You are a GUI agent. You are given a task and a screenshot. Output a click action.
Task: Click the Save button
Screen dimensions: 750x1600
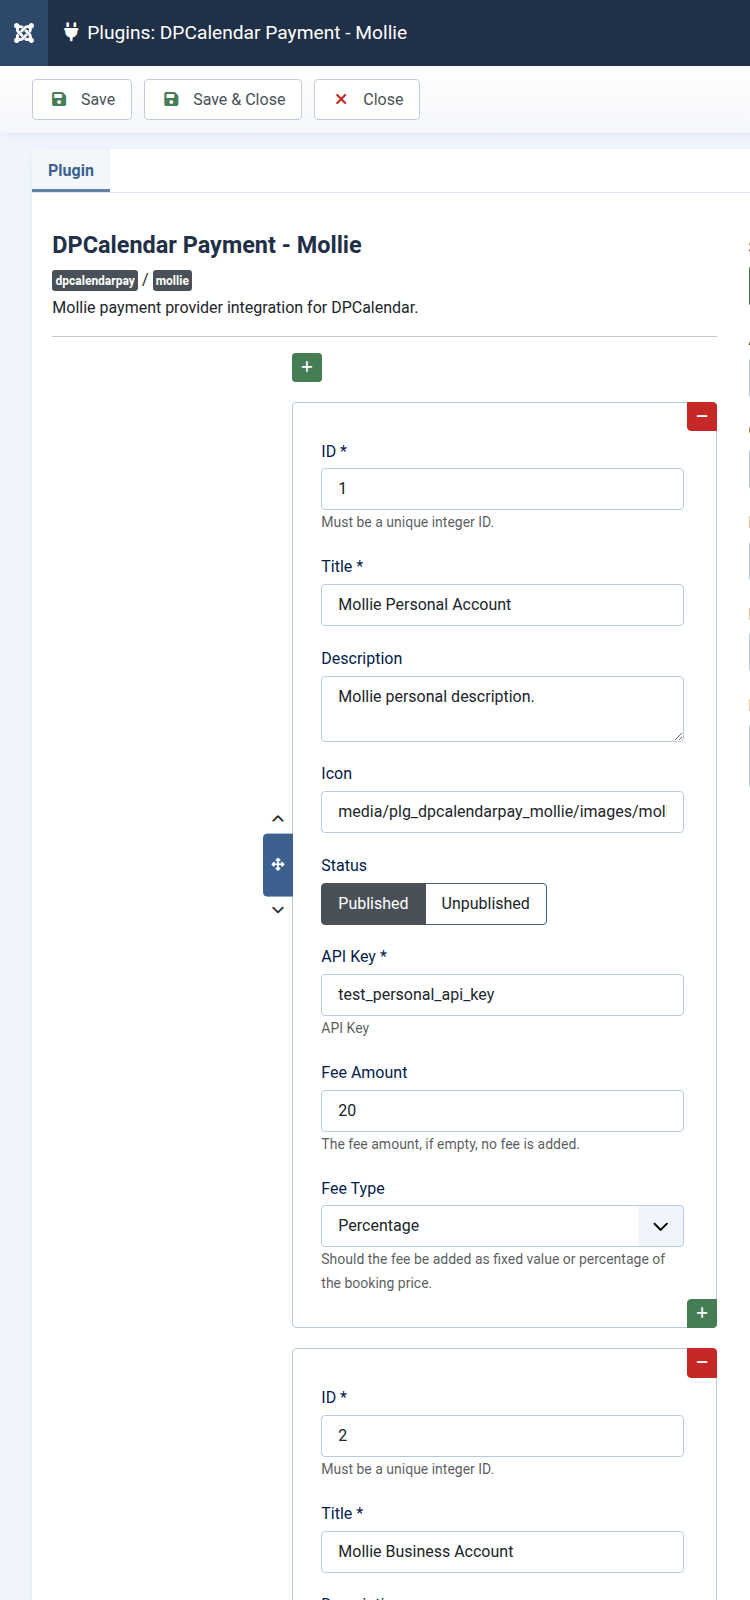(82, 100)
